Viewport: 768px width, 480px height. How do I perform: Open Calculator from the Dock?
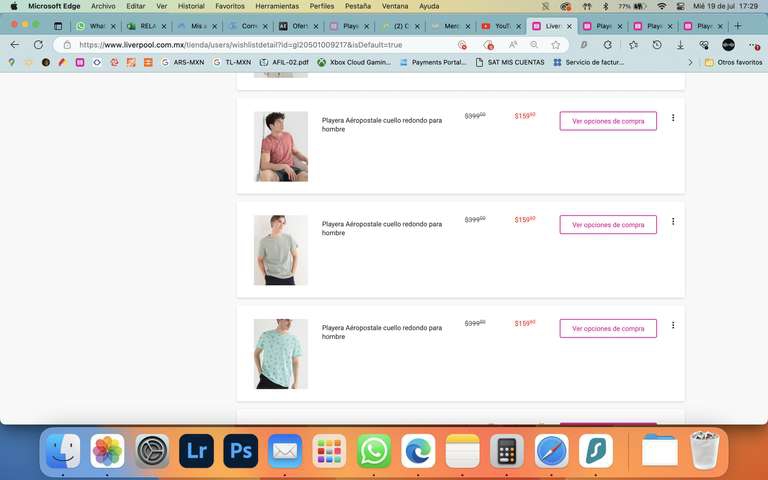pos(507,451)
